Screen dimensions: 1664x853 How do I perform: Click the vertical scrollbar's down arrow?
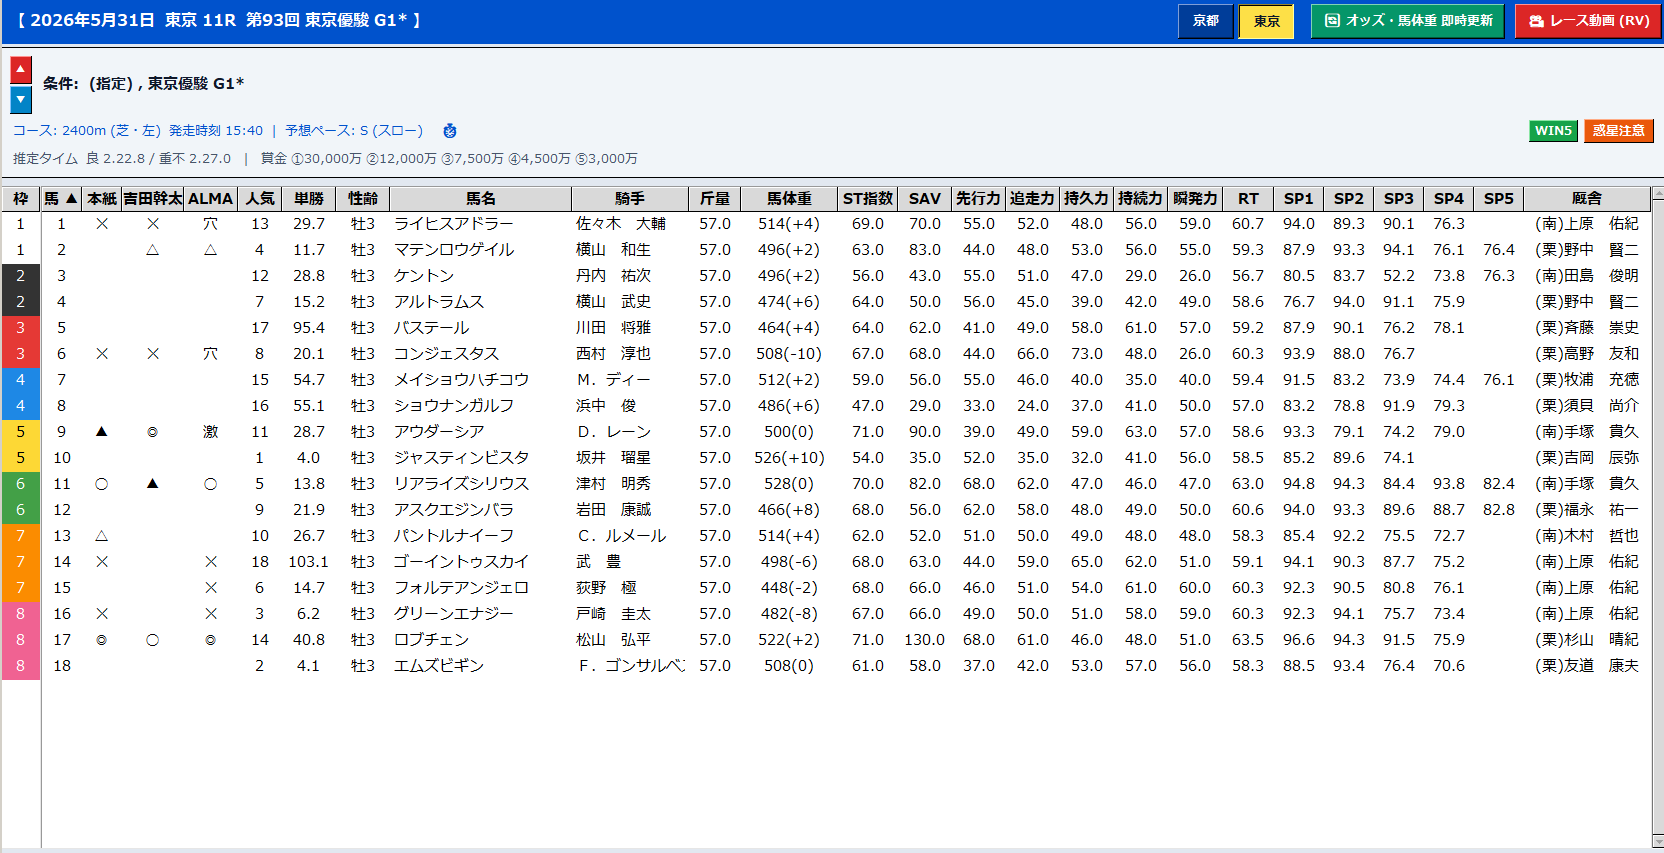[1657, 842]
